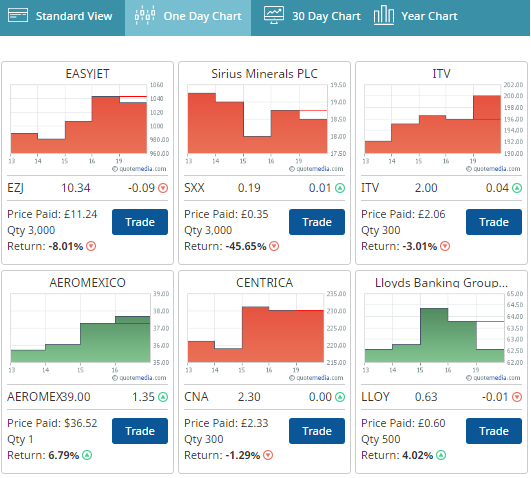Click down arrow next to Return -3.01%

tap(445, 246)
